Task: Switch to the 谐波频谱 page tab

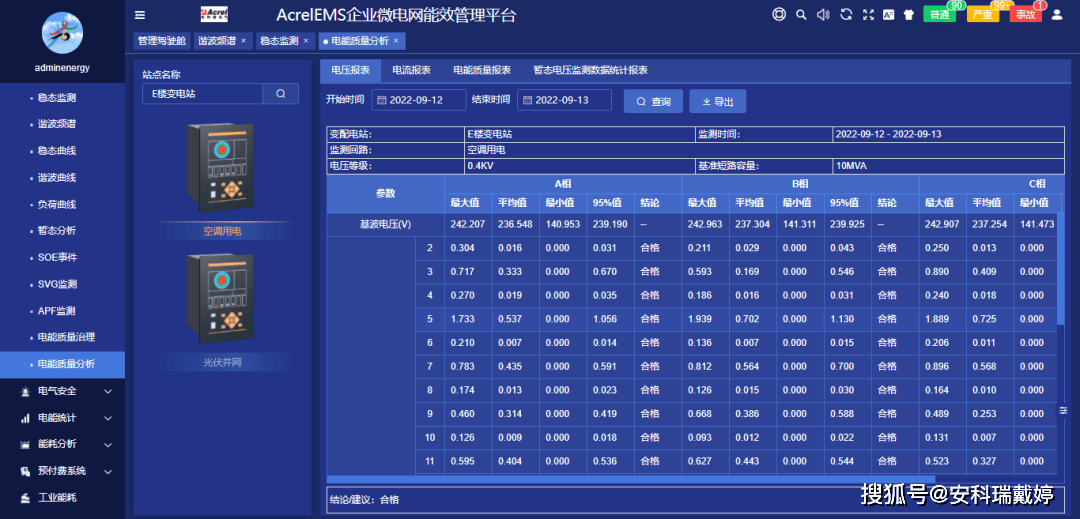Action: pyautogui.click(x=222, y=41)
